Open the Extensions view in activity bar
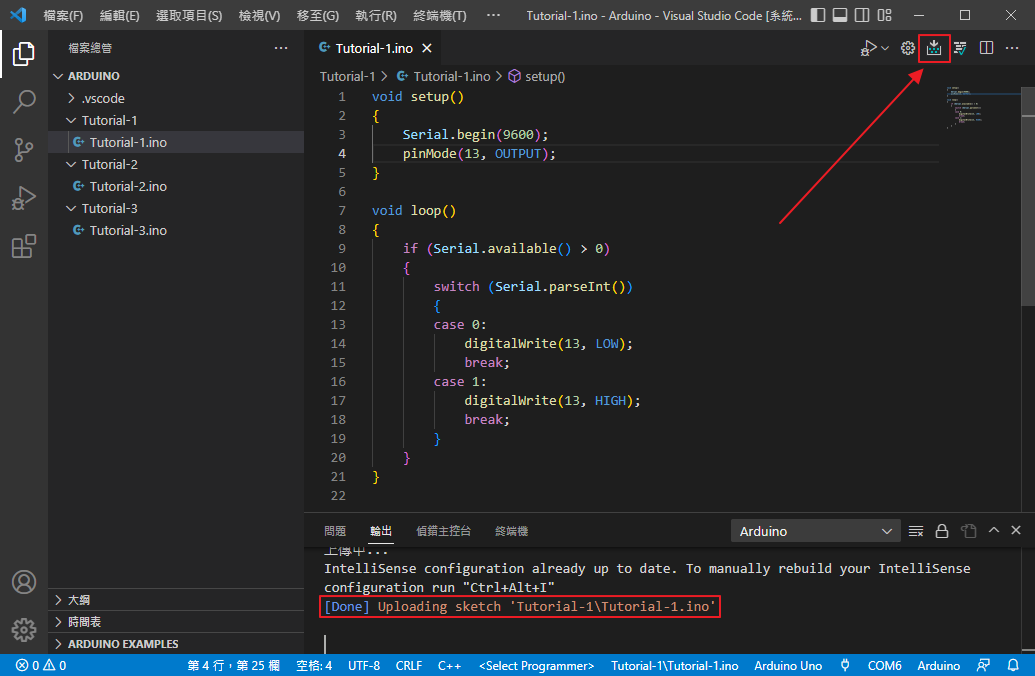The height and width of the screenshot is (676, 1035). pos(24,247)
